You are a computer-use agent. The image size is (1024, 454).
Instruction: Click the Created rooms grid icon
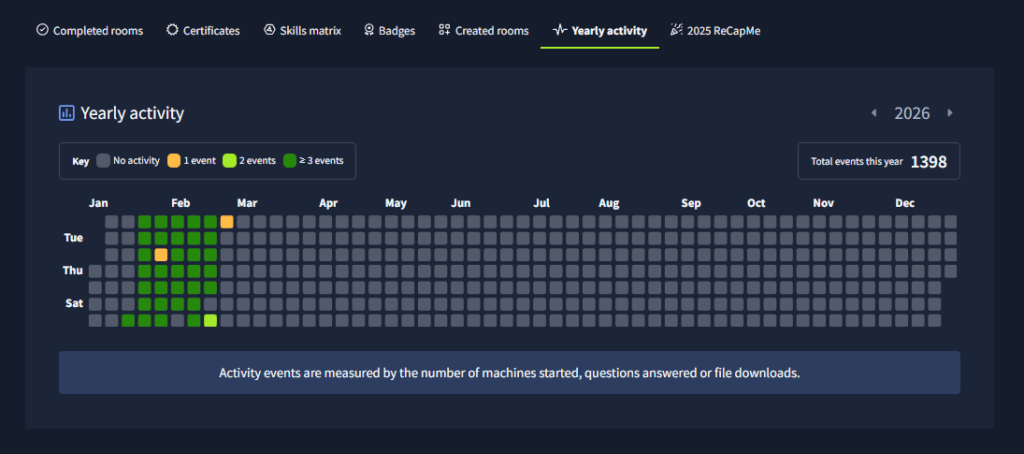click(x=444, y=30)
